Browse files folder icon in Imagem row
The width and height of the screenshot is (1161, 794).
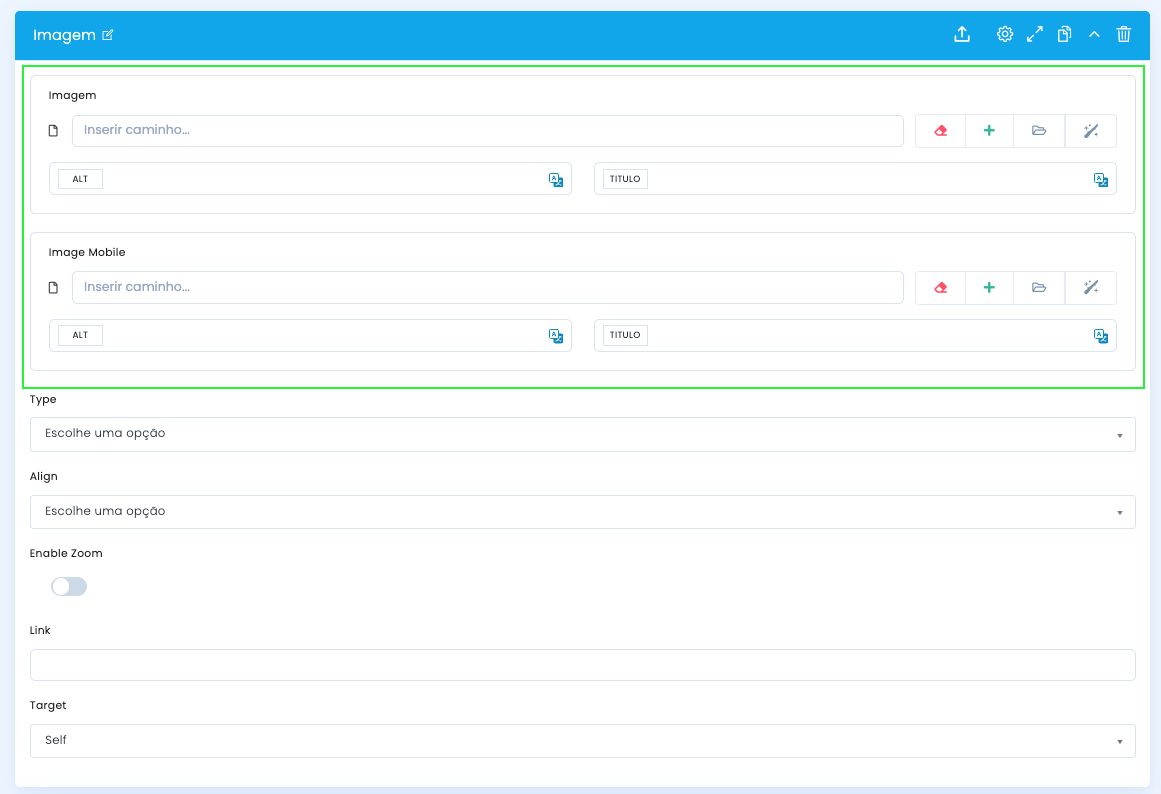tap(1039, 131)
